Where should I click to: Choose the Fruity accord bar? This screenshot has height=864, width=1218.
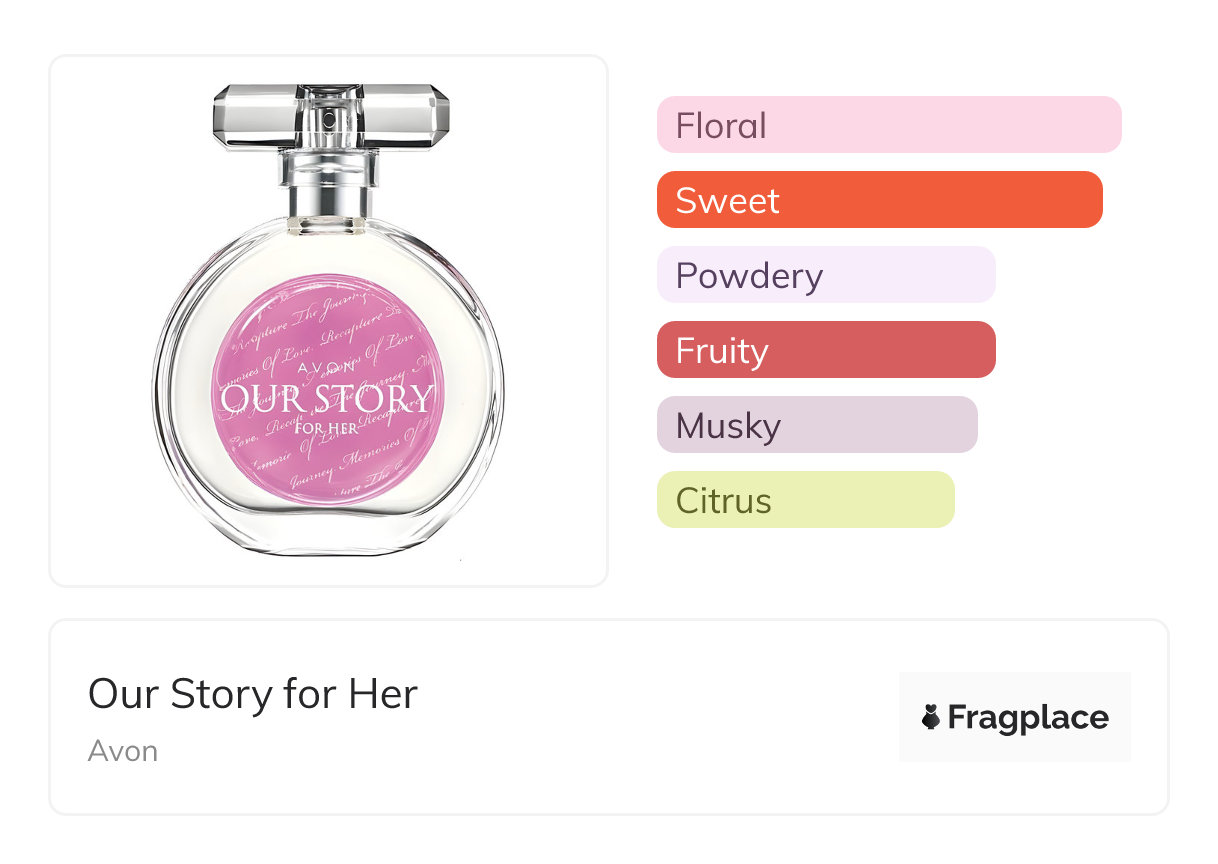(x=825, y=350)
